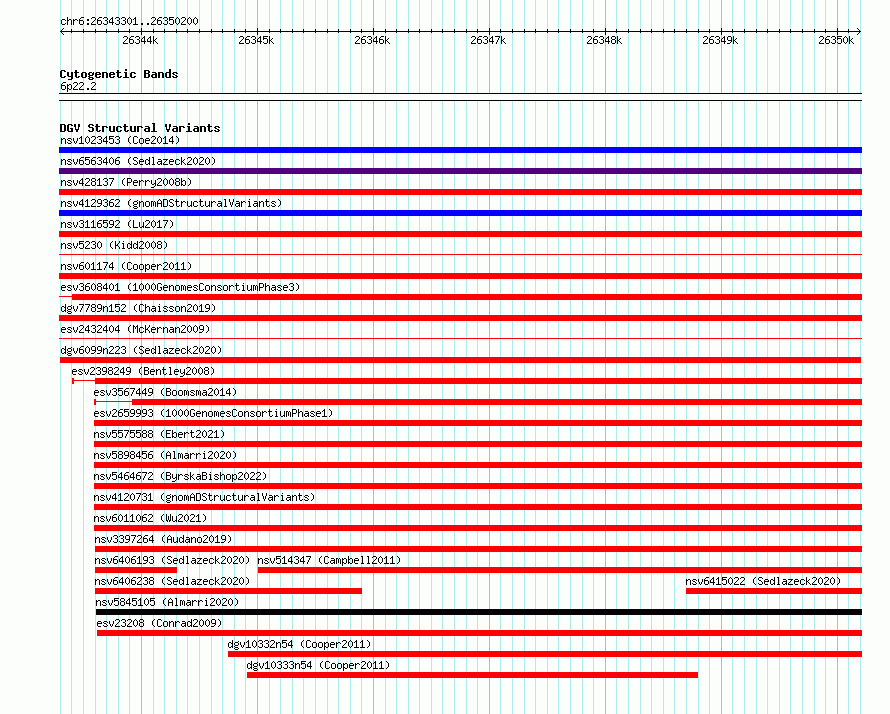The width and height of the screenshot is (890, 714).
Task: Select dgv10332n54 (Cooper2011) label
Action: pos(299,644)
